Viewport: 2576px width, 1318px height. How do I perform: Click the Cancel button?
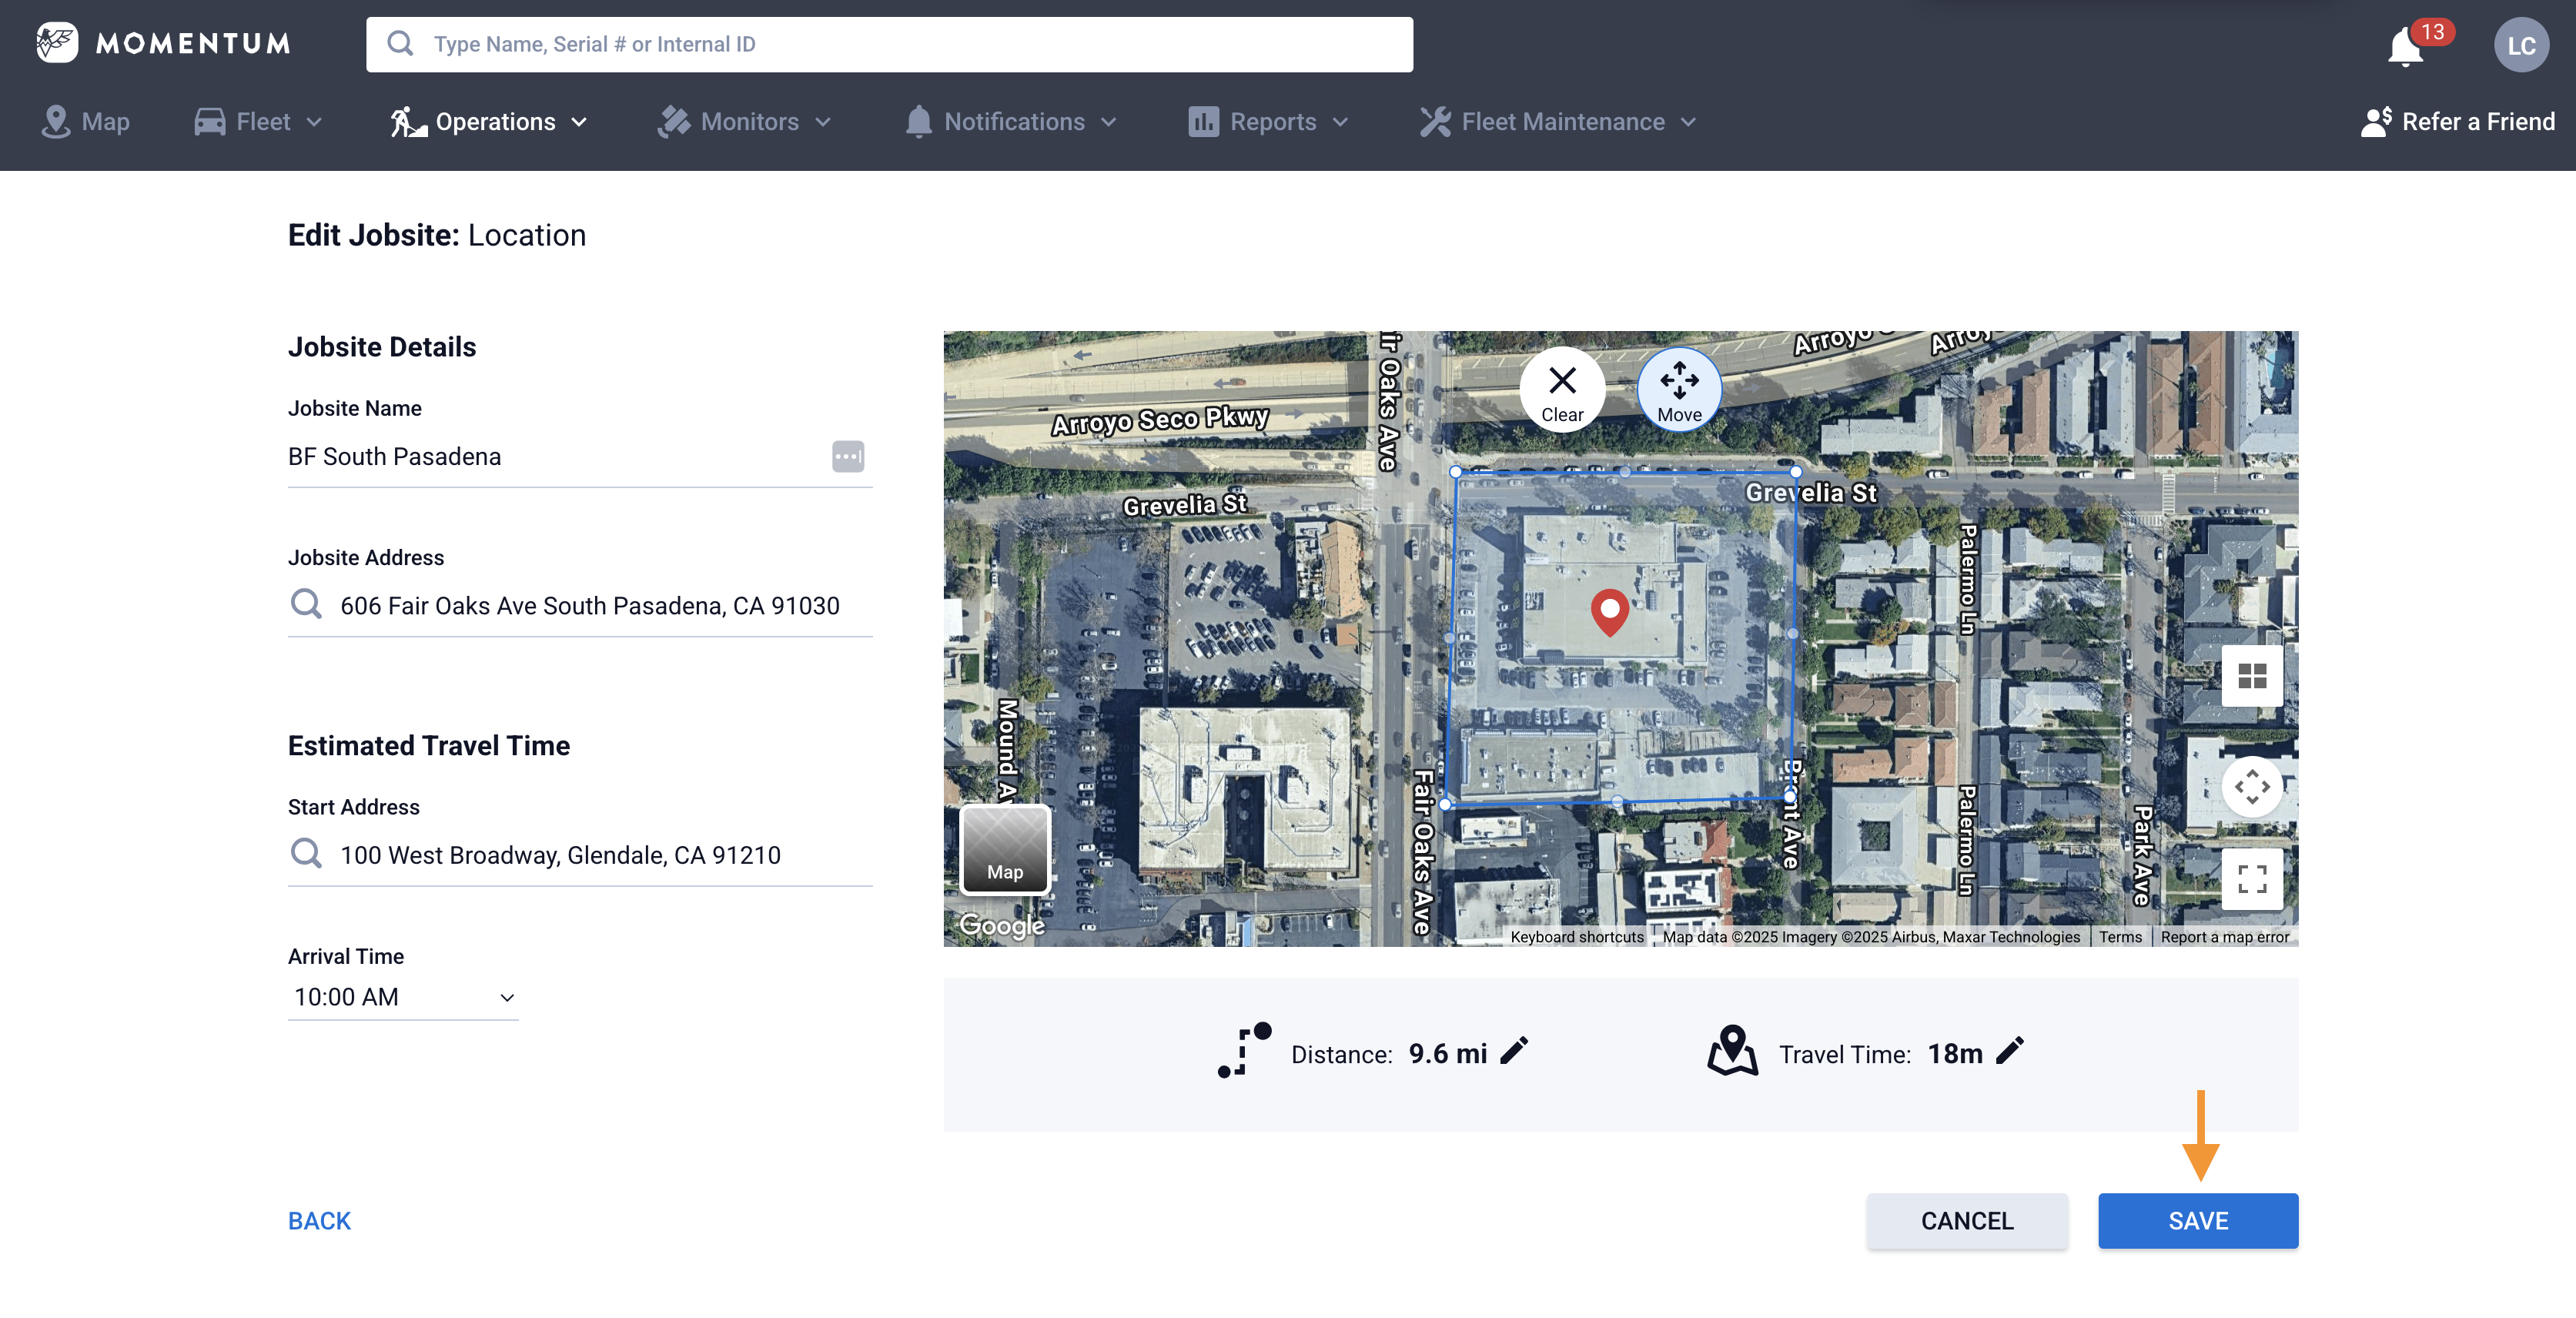pyautogui.click(x=1966, y=1220)
